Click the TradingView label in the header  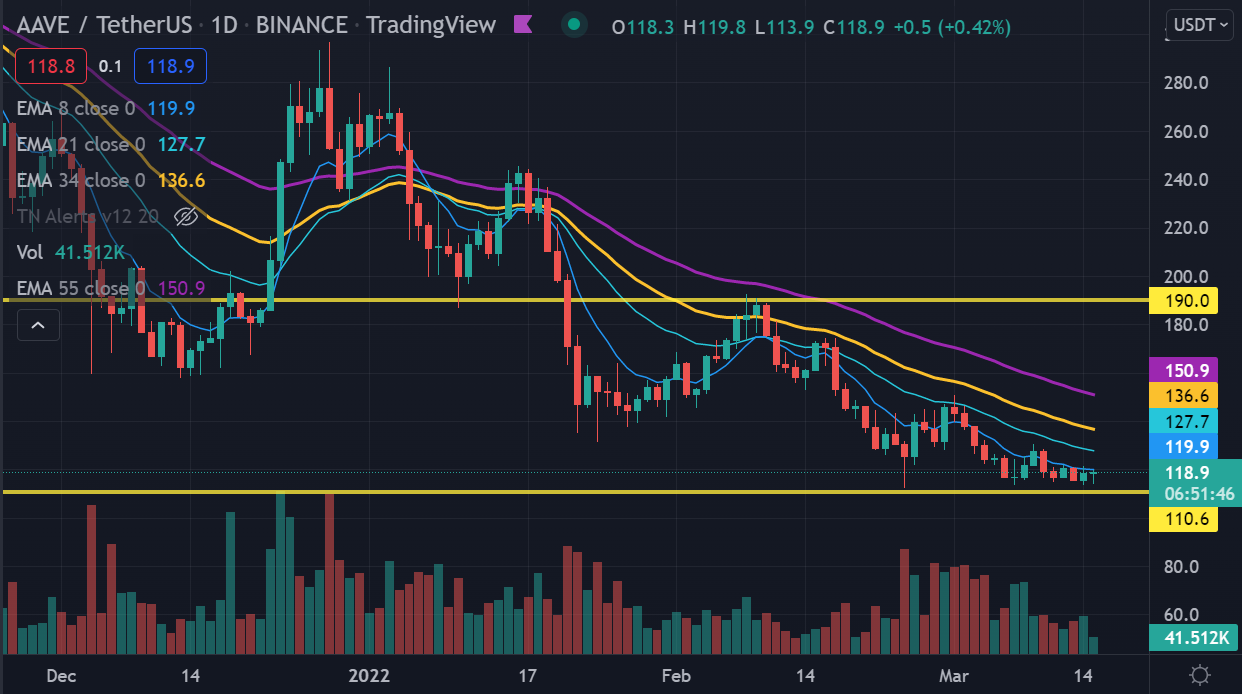(430, 24)
